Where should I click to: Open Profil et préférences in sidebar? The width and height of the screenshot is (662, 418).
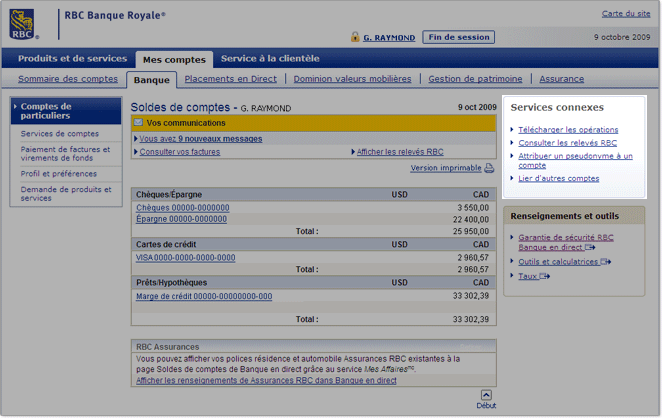pyautogui.click(x=59, y=174)
